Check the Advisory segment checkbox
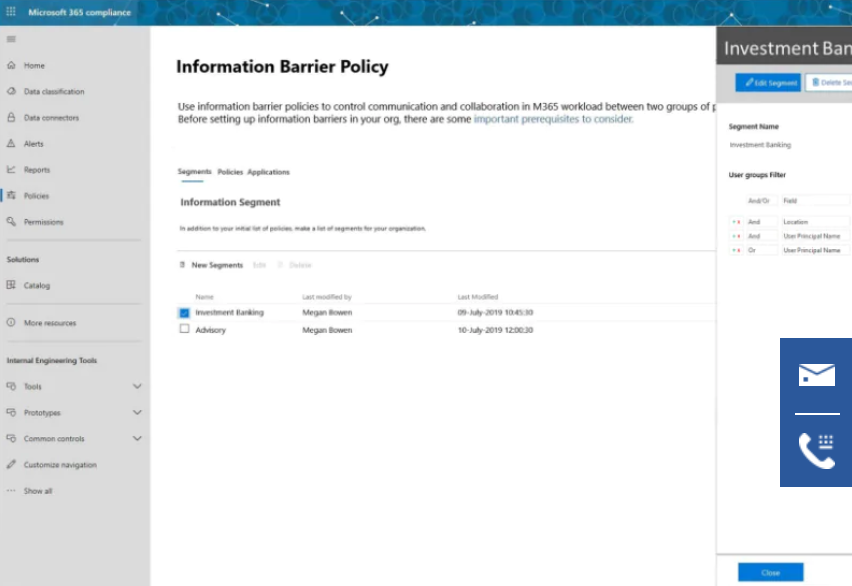The width and height of the screenshot is (852, 586). tap(184, 329)
